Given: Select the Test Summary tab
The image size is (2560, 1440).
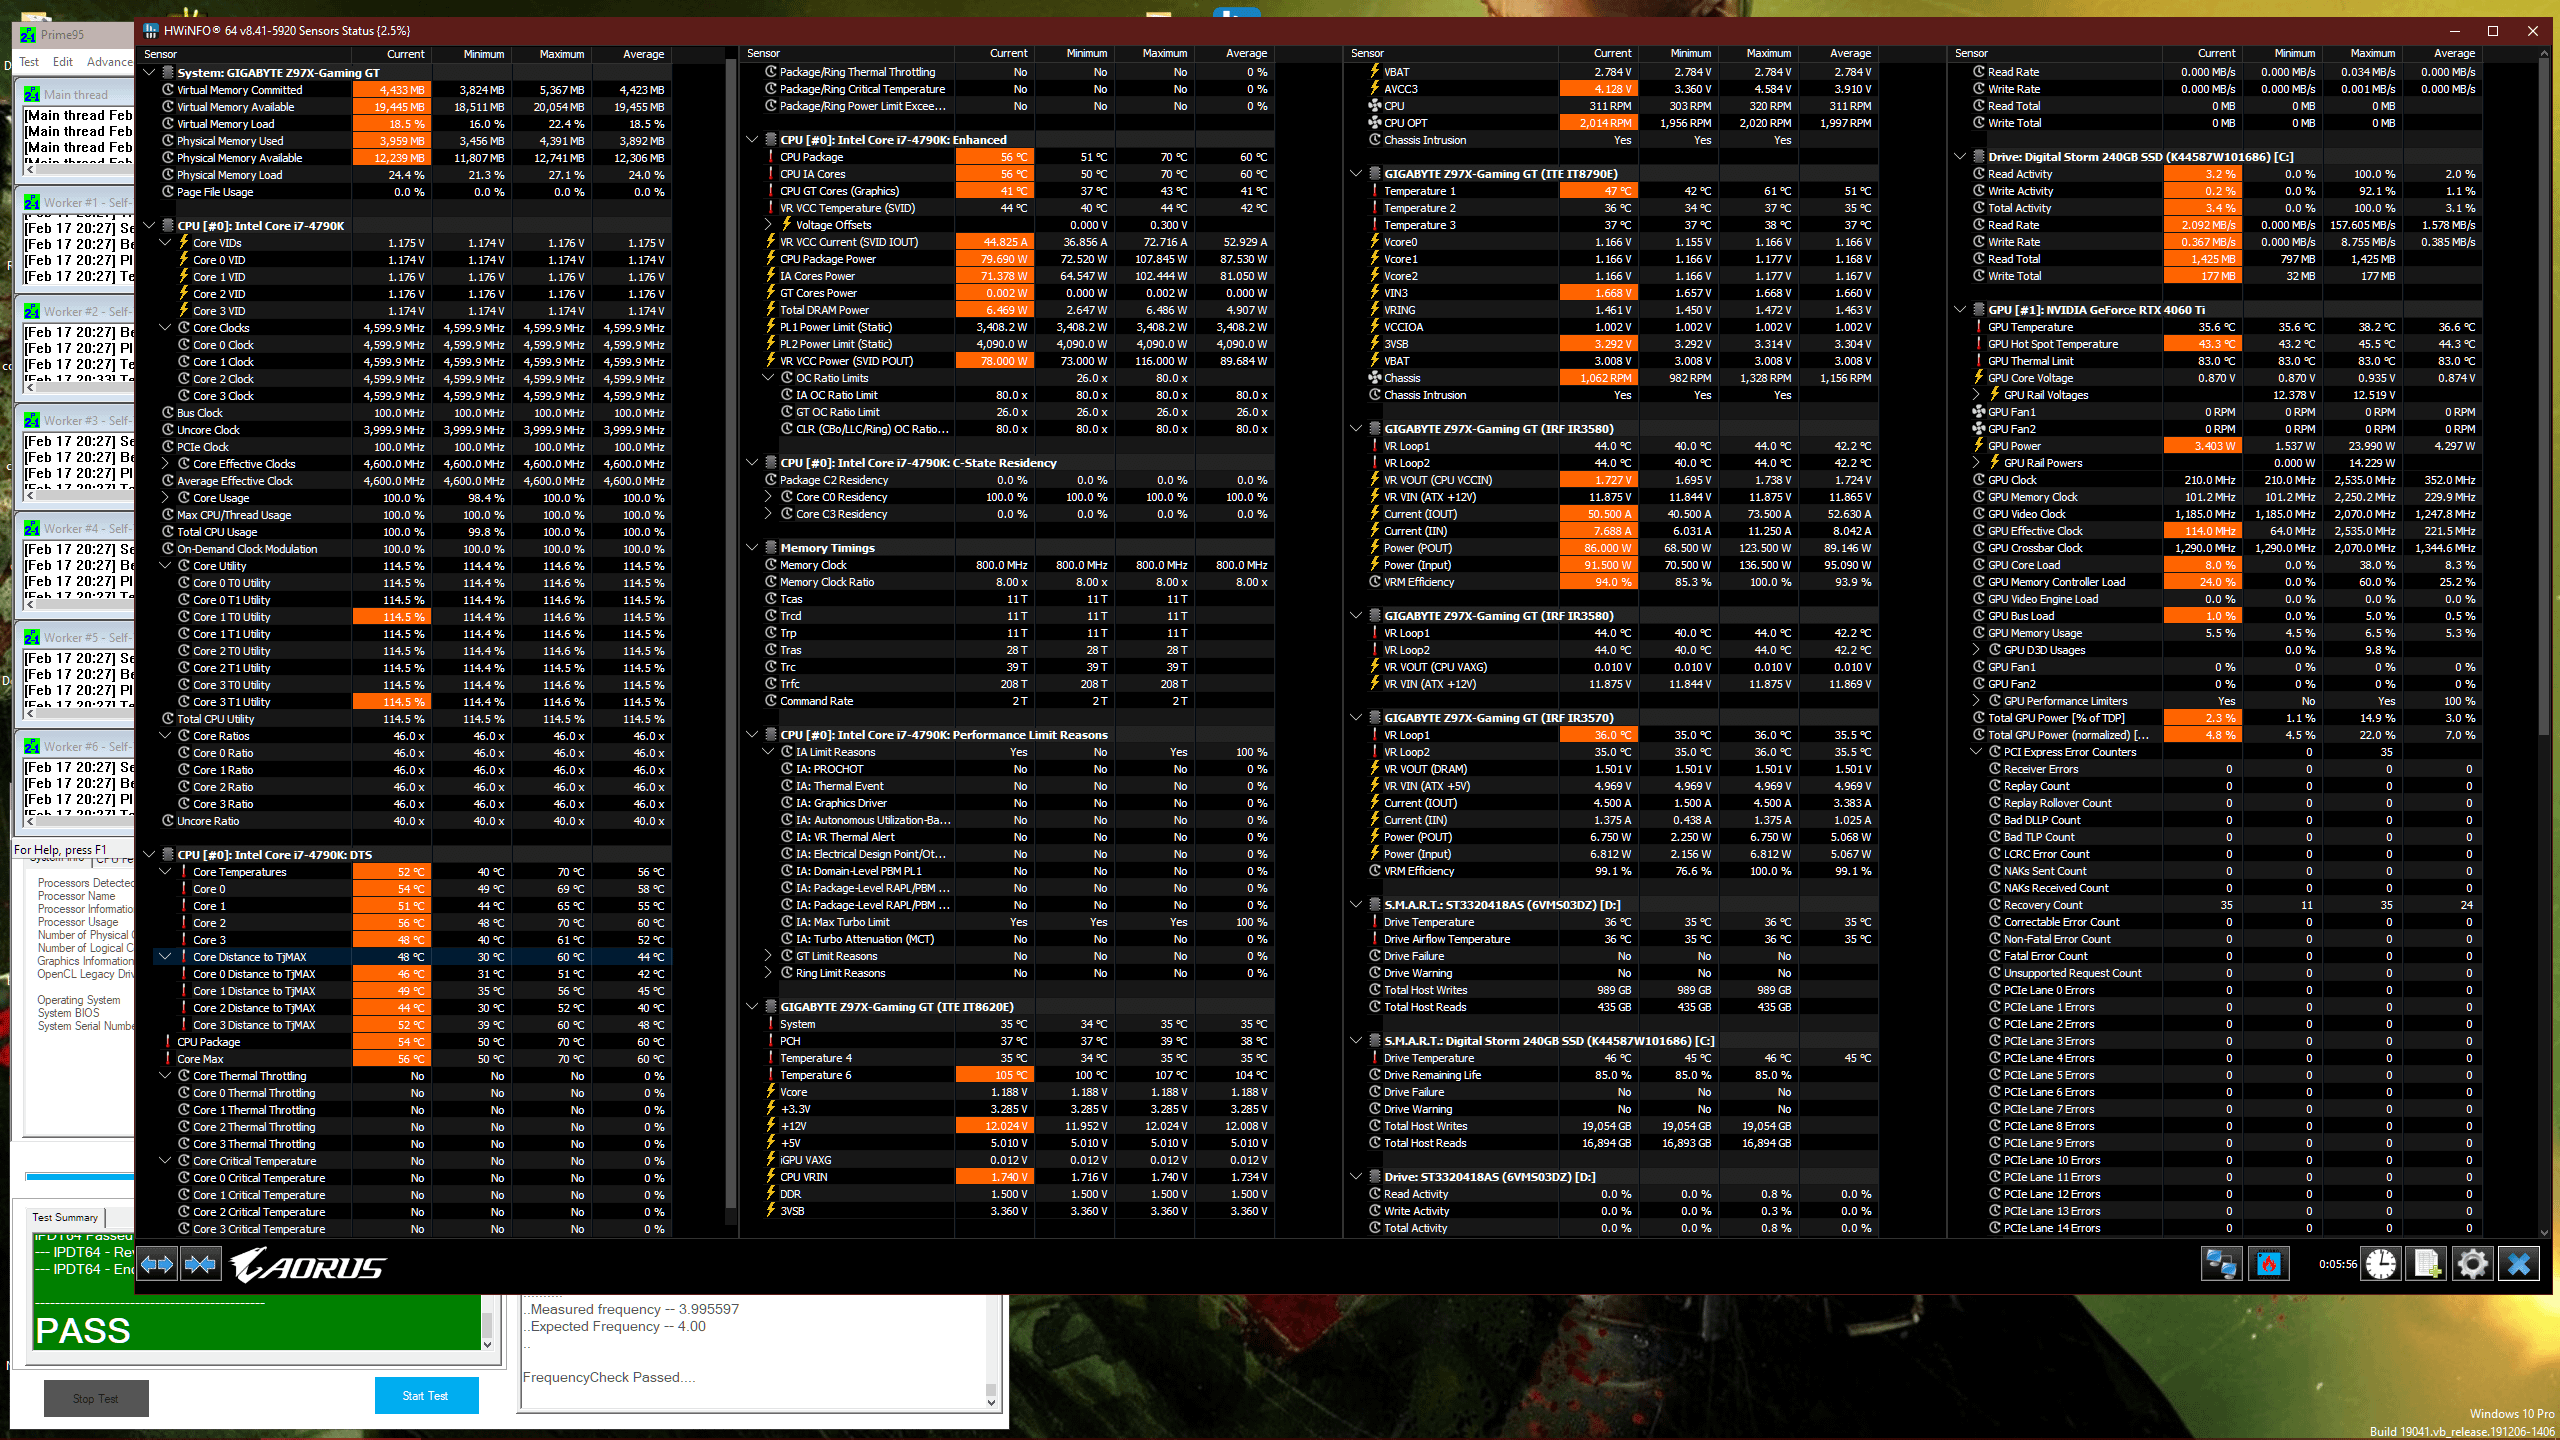Looking at the screenshot, I should click(x=65, y=1217).
